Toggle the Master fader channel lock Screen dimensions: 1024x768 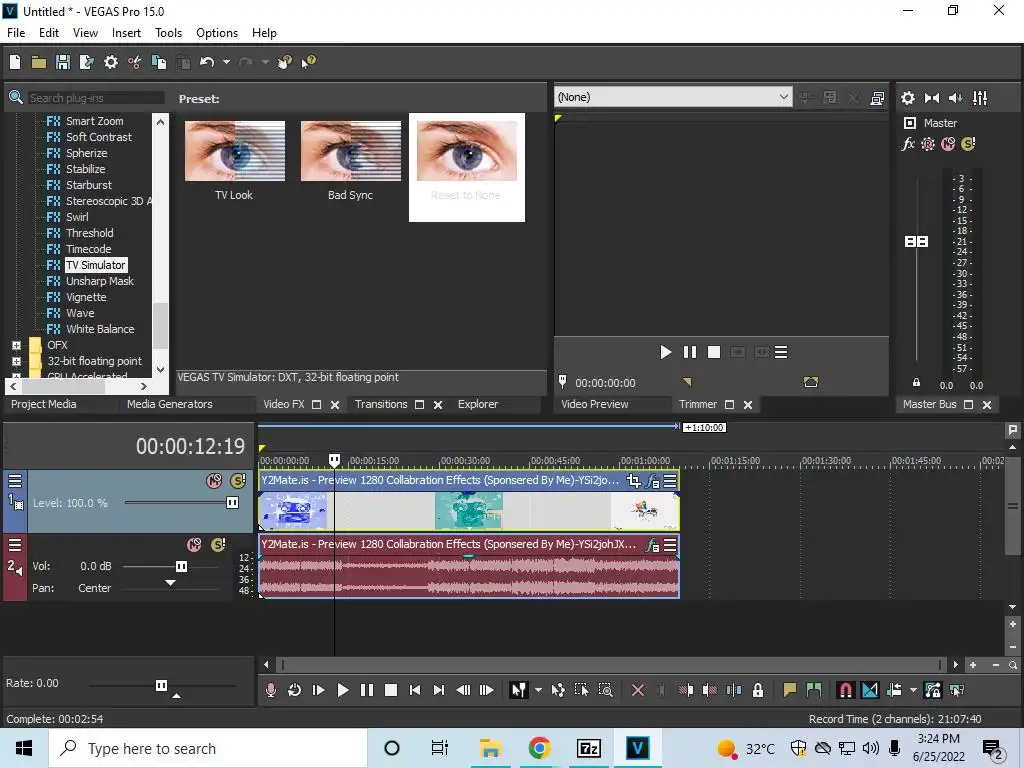pos(916,383)
